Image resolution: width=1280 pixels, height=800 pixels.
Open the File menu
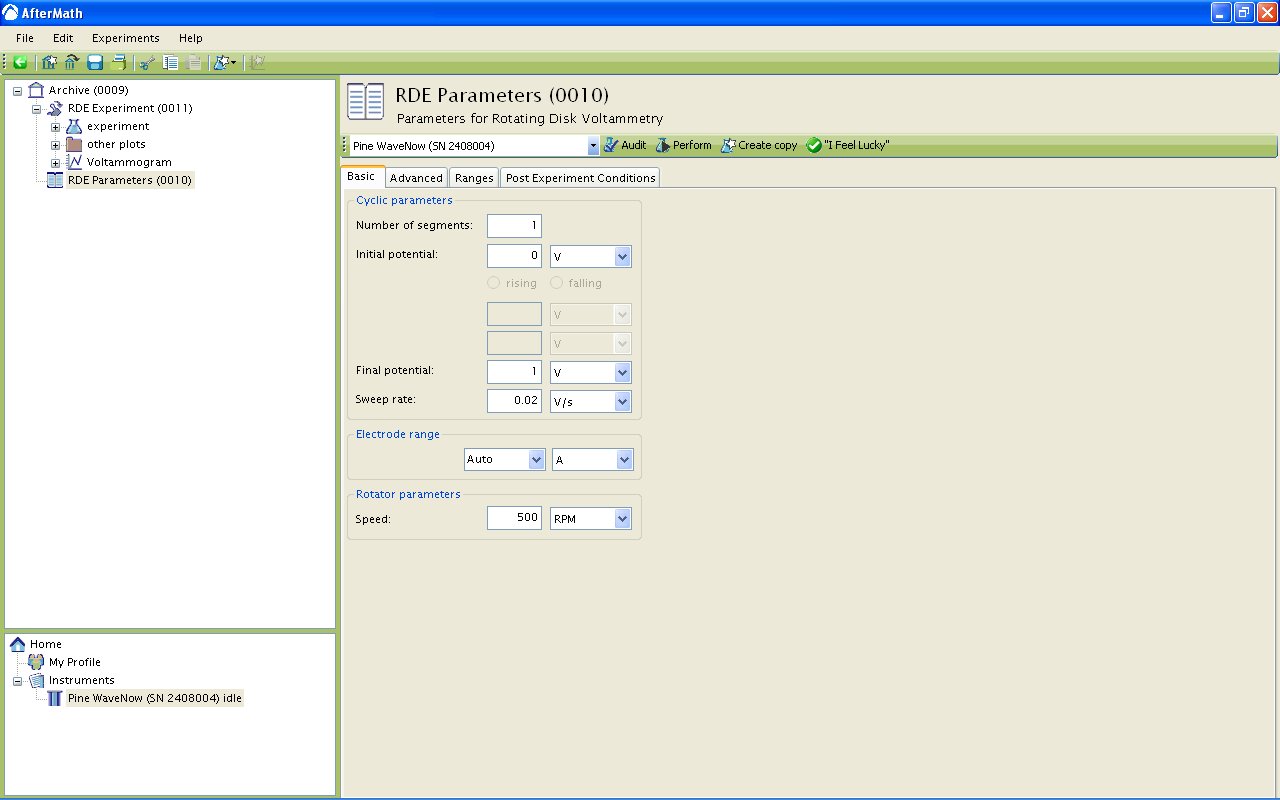point(25,38)
